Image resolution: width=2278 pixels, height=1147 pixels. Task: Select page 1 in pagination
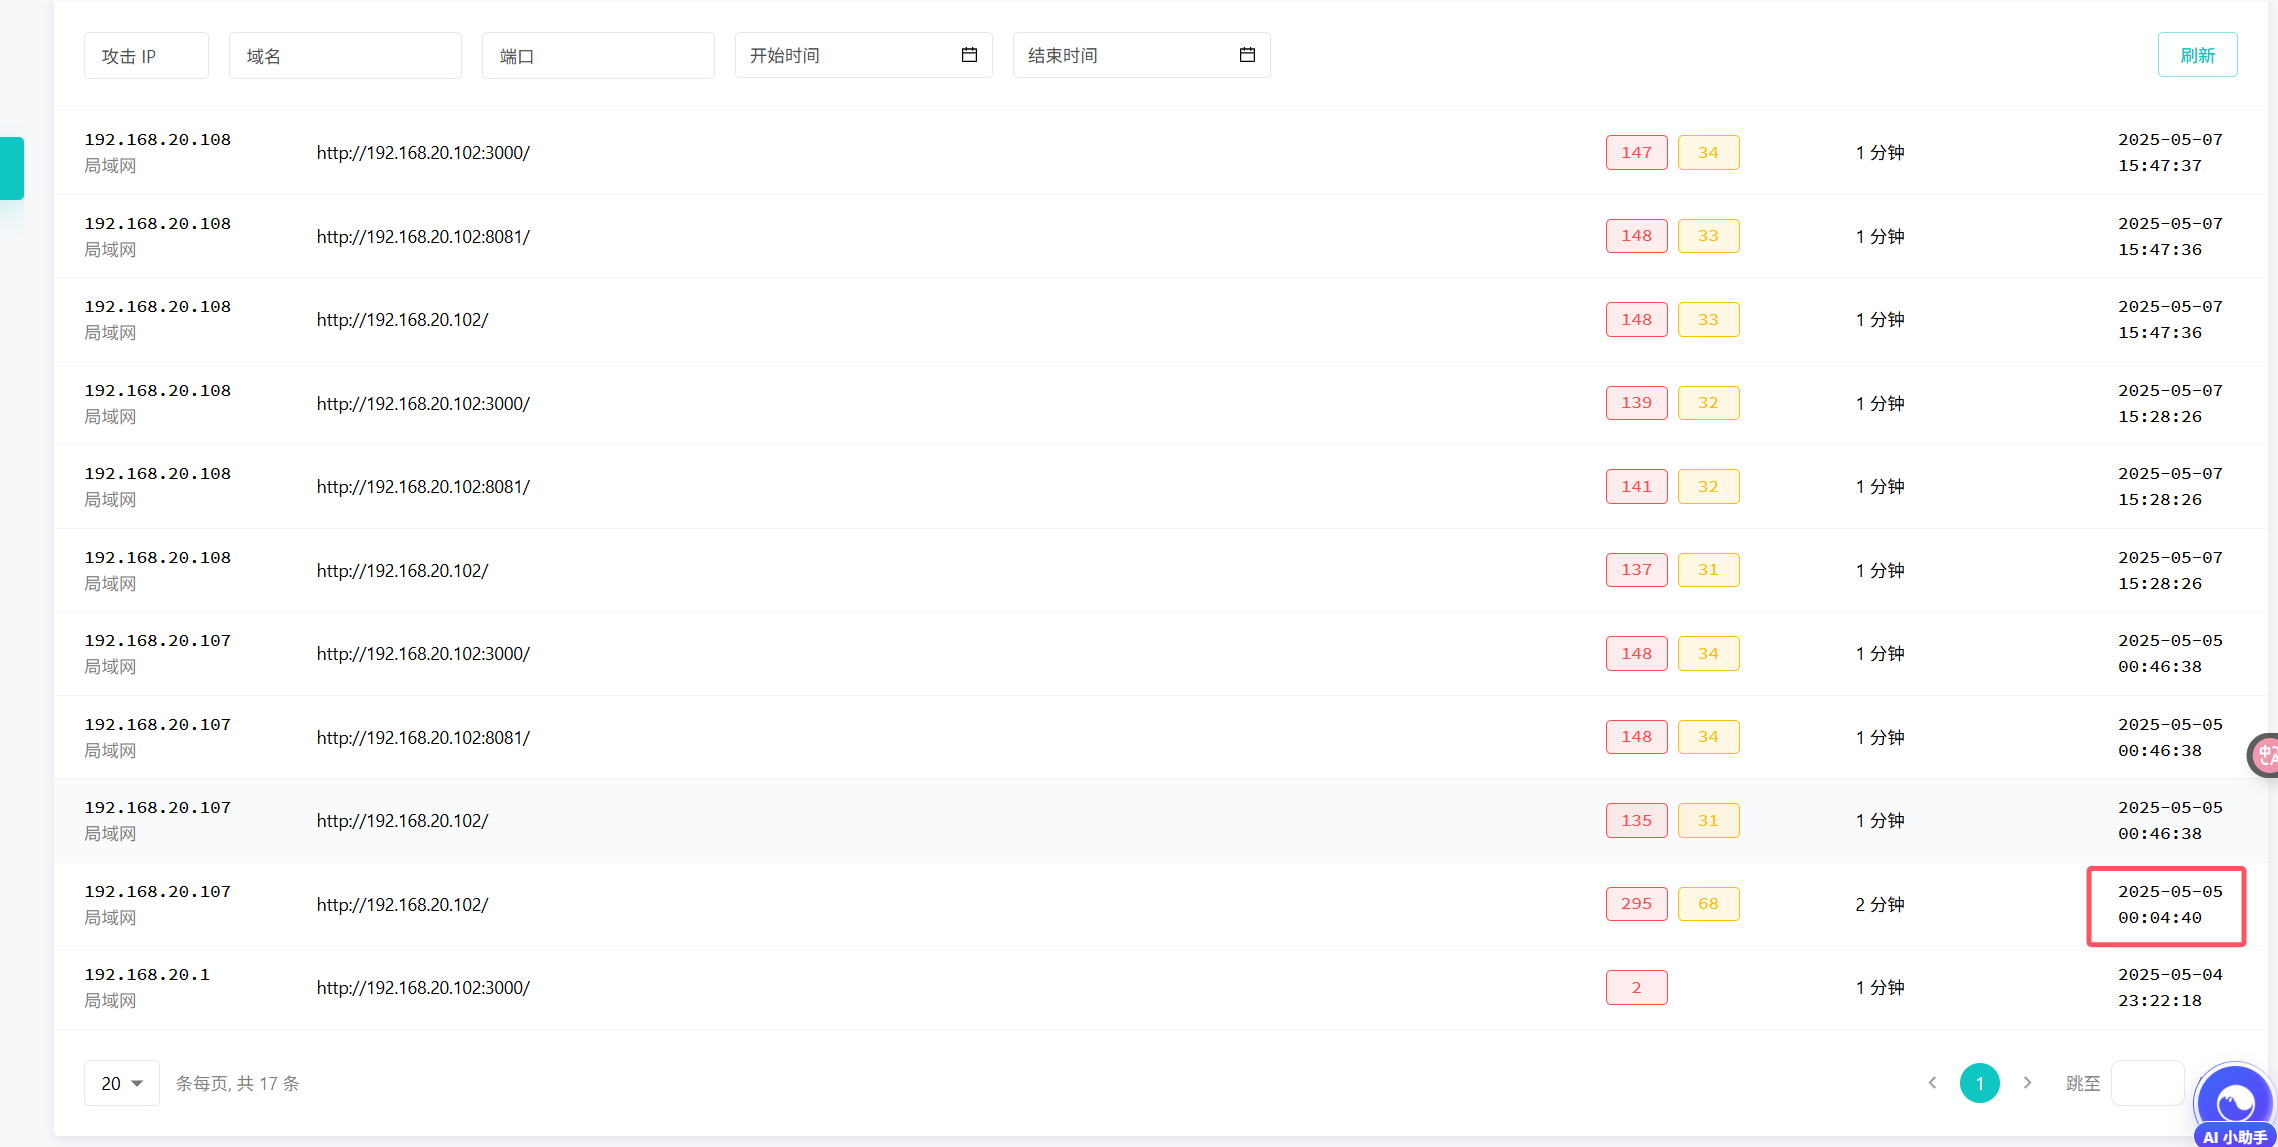pyautogui.click(x=1979, y=1083)
